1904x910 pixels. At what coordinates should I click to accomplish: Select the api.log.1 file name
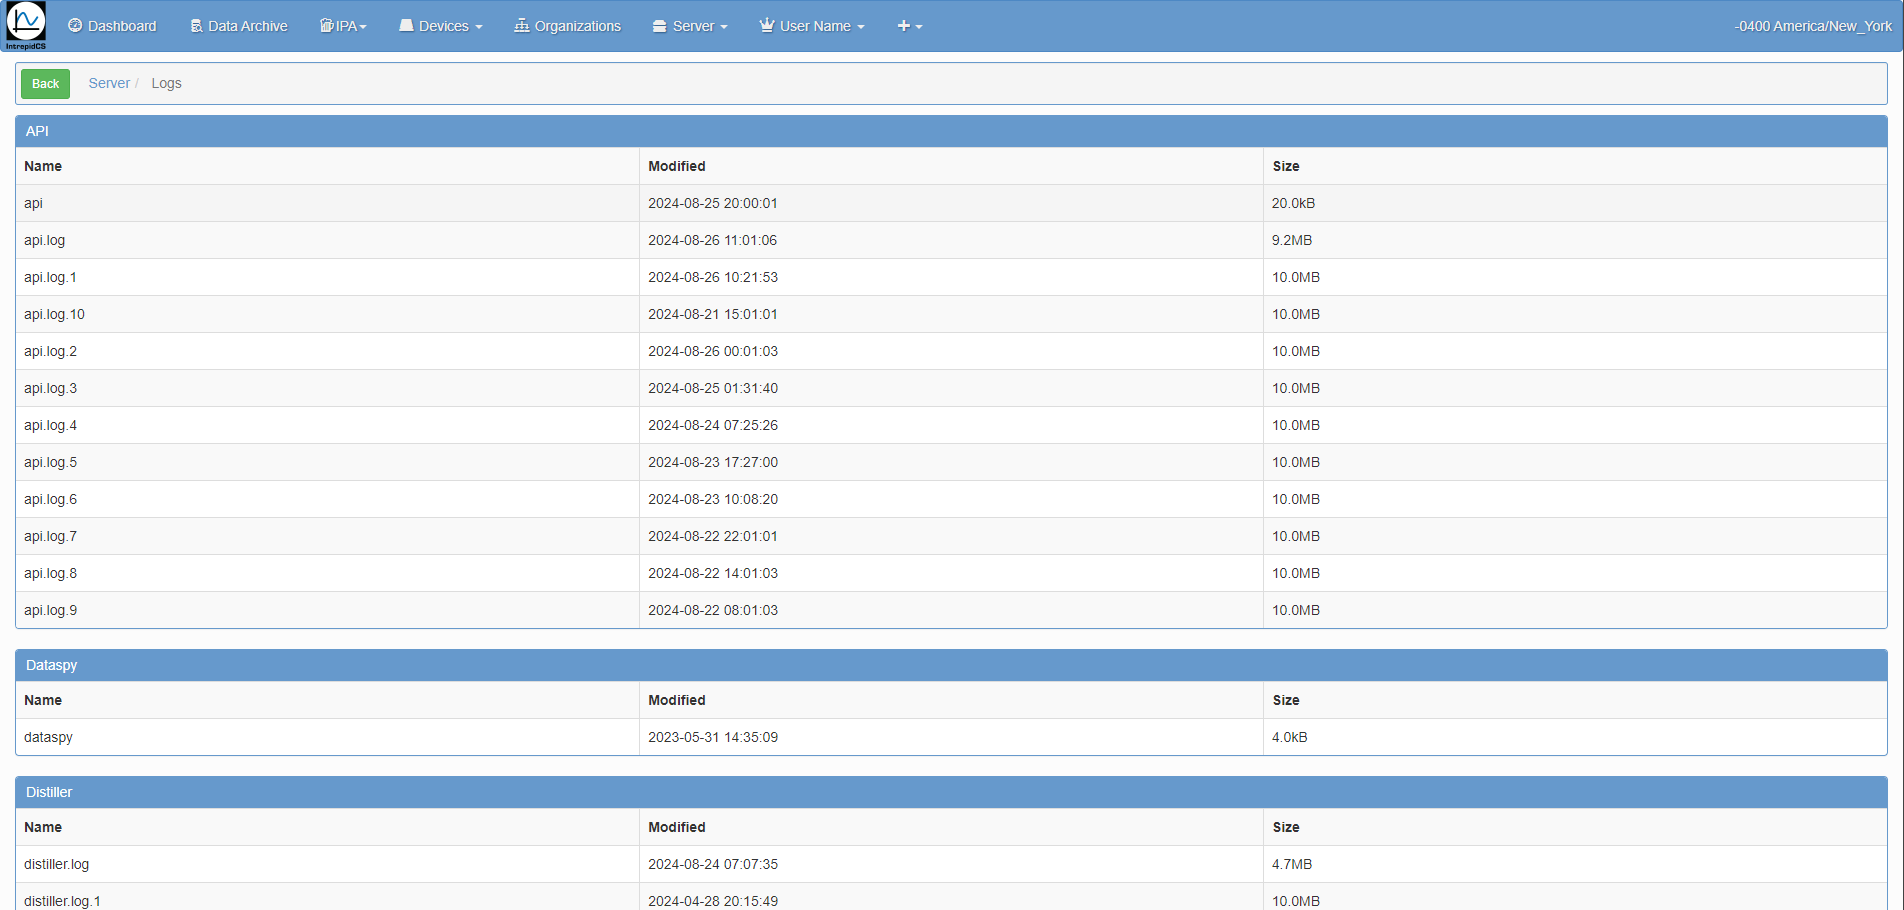click(50, 277)
